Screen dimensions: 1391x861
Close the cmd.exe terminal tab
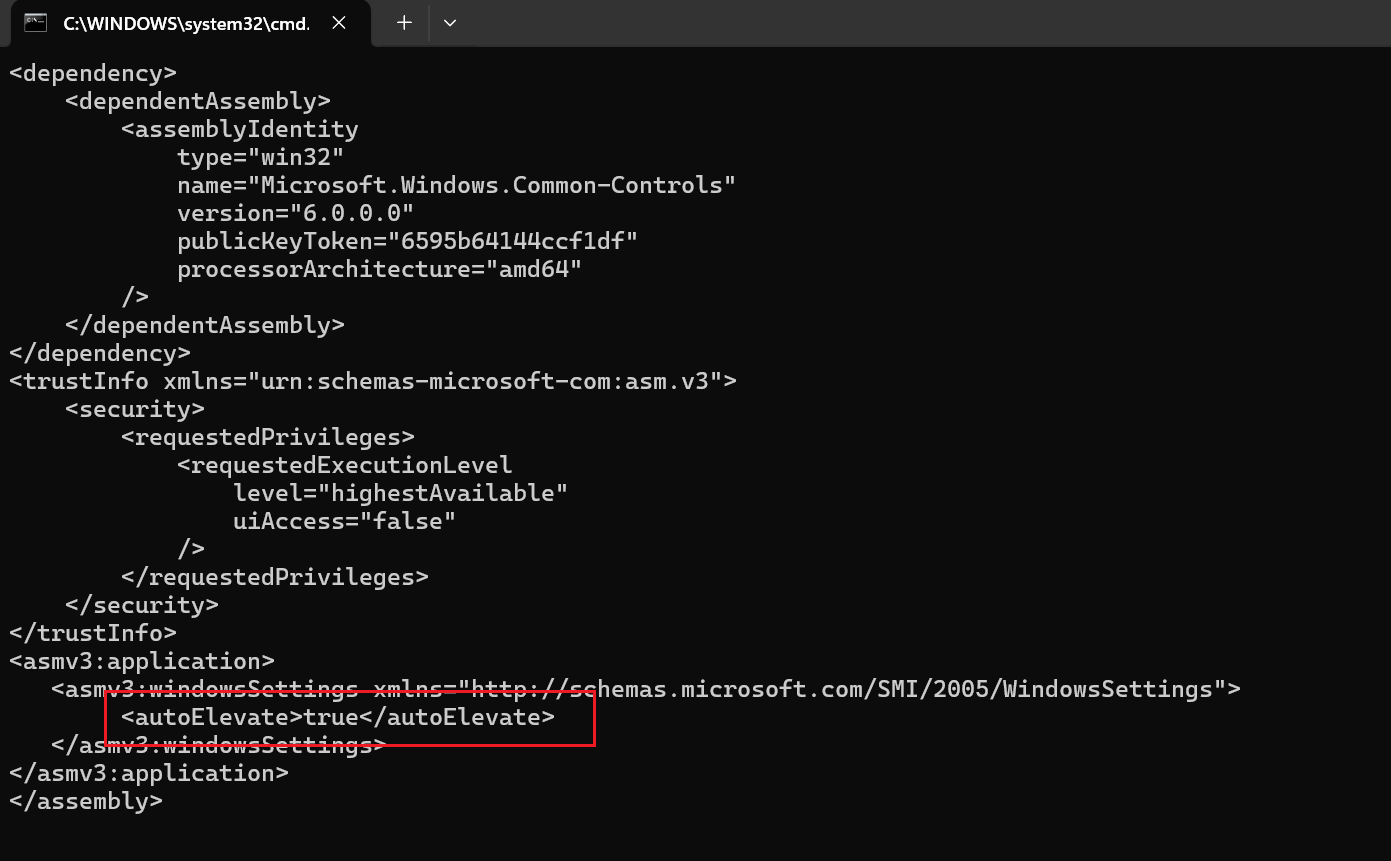[x=339, y=23]
